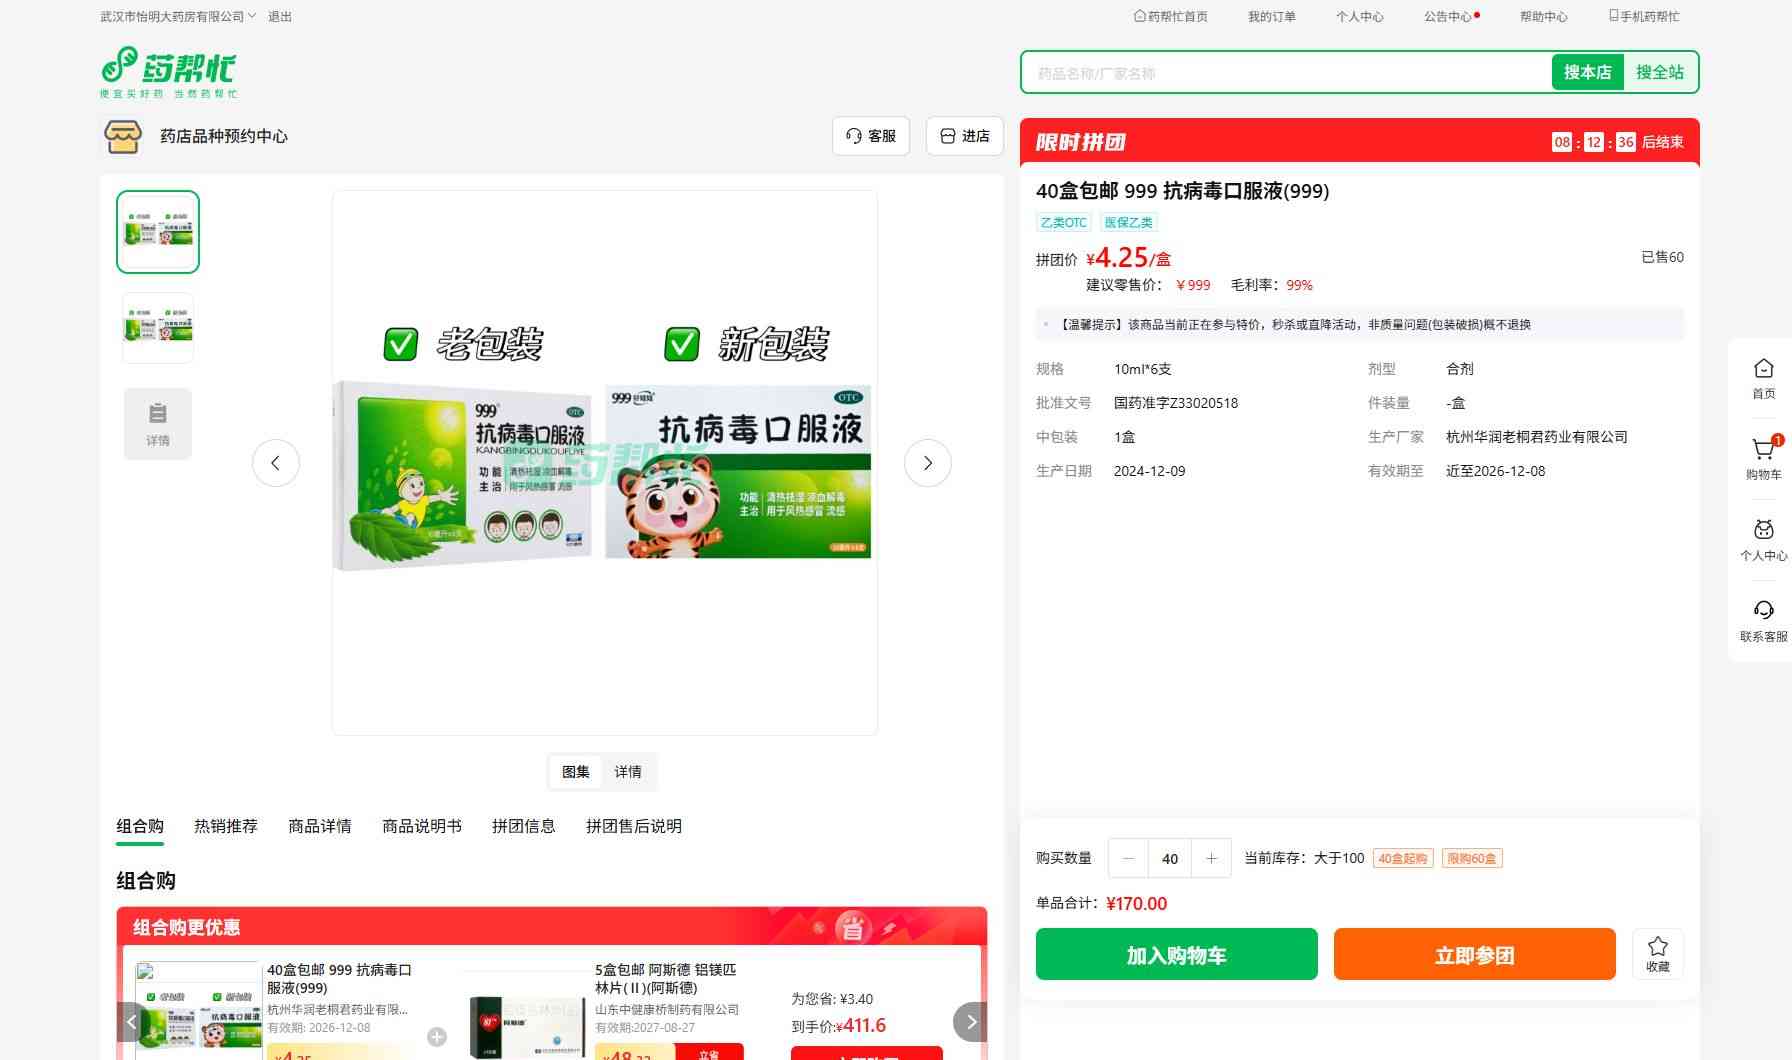Increase purchase quantity with plus button
Screen dimensions: 1792x1060
pyautogui.click(x=1211, y=858)
